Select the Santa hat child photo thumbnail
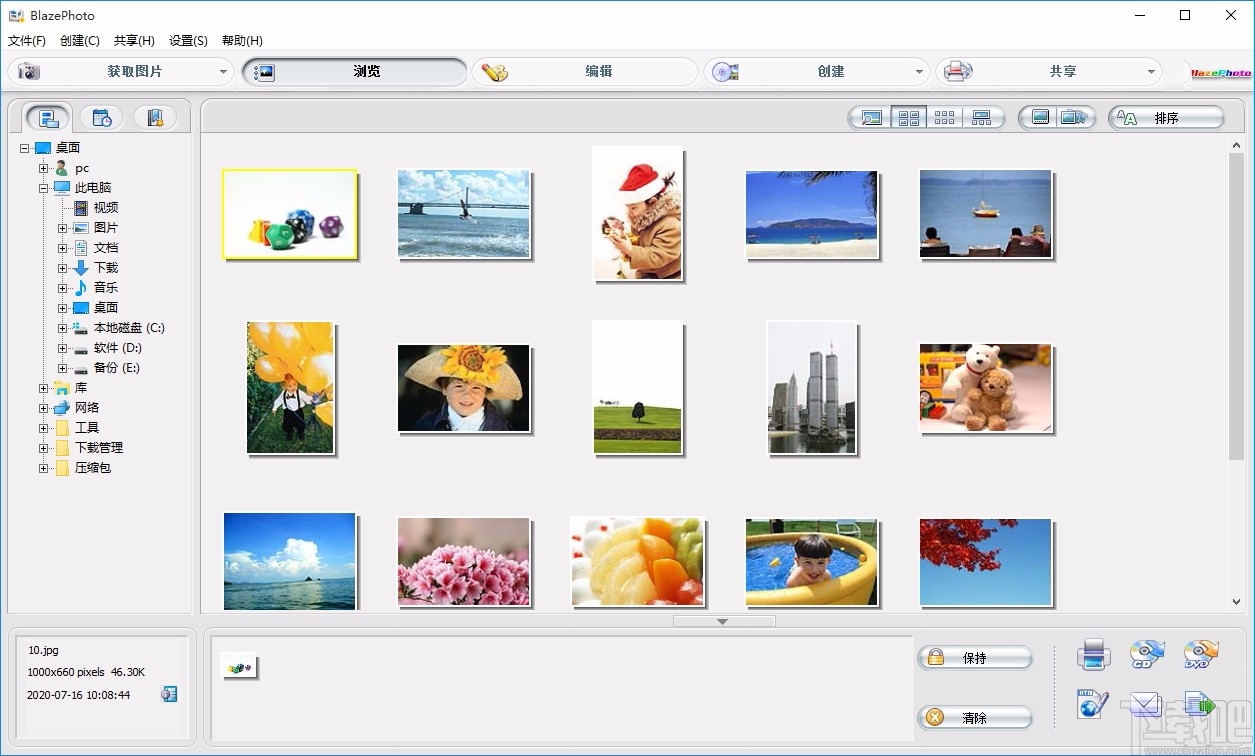This screenshot has width=1255, height=756. [637, 214]
